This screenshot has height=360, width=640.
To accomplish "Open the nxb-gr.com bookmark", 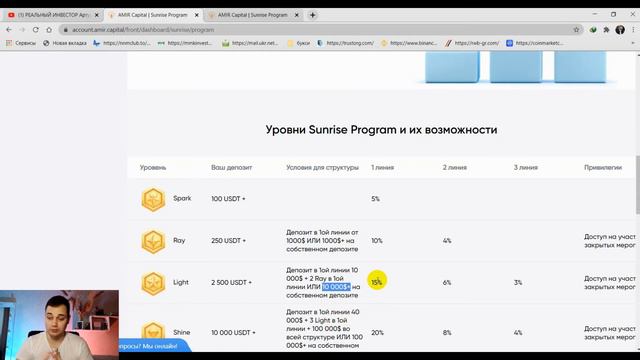I will 472,43.
